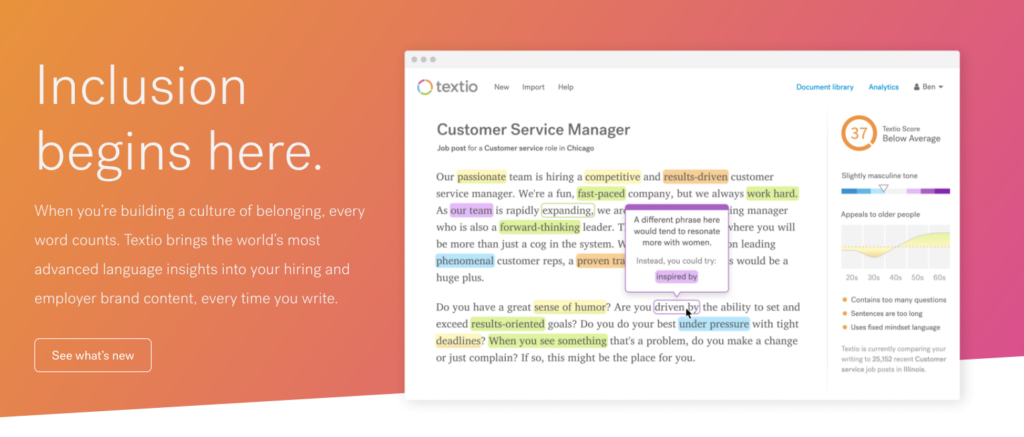Image resolution: width=1024 pixels, height=437 pixels.
Task: Go to the Document library link
Action: (824, 87)
